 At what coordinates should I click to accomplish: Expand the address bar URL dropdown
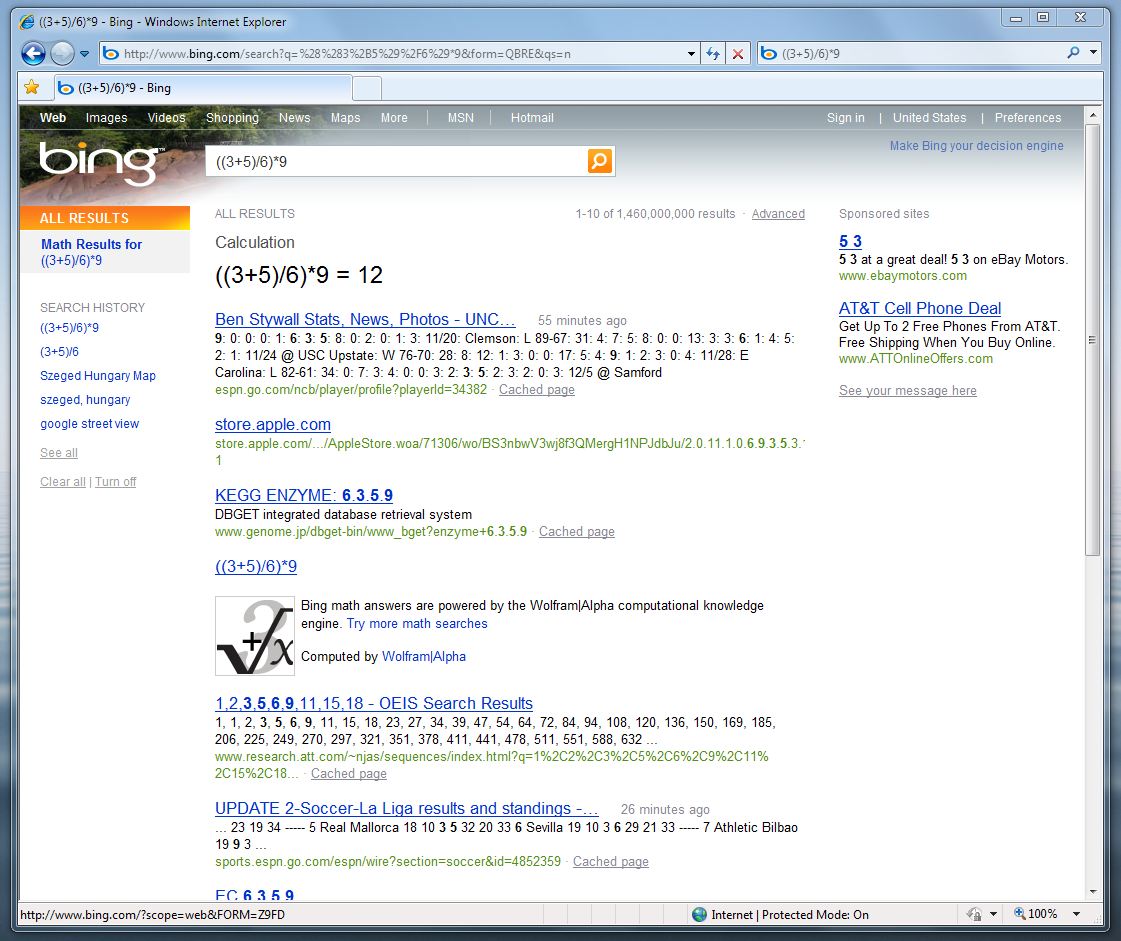(x=691, y=54)
